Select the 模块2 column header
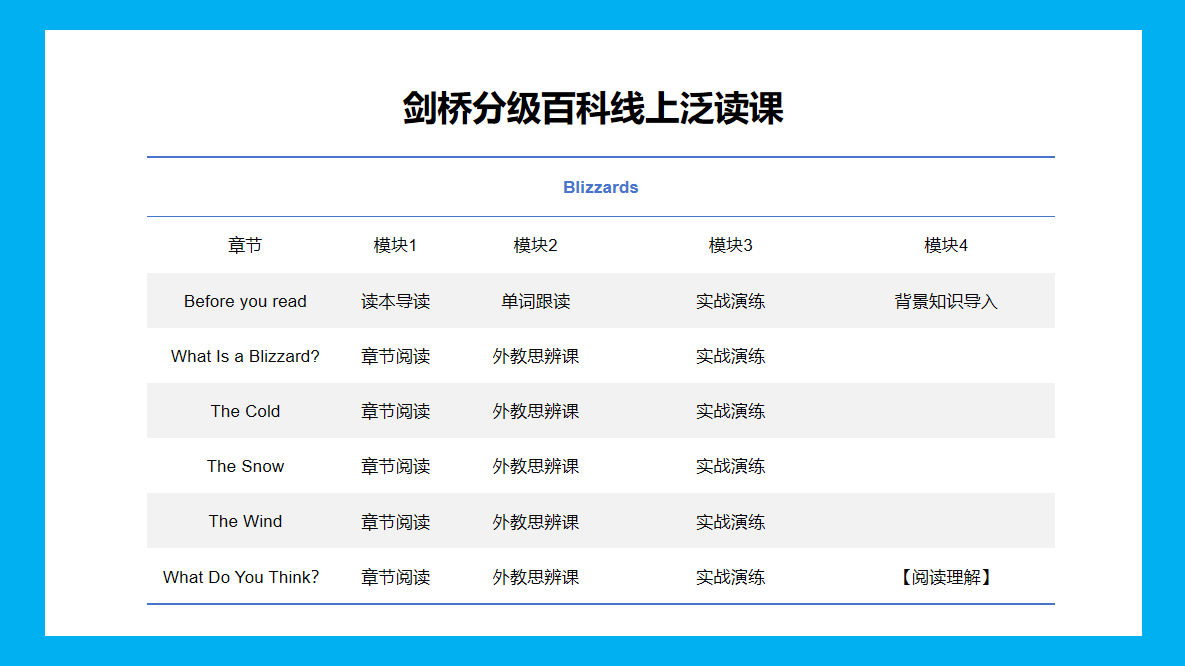Viewport: 1185px width, 666px height. [x=535, y=244]
